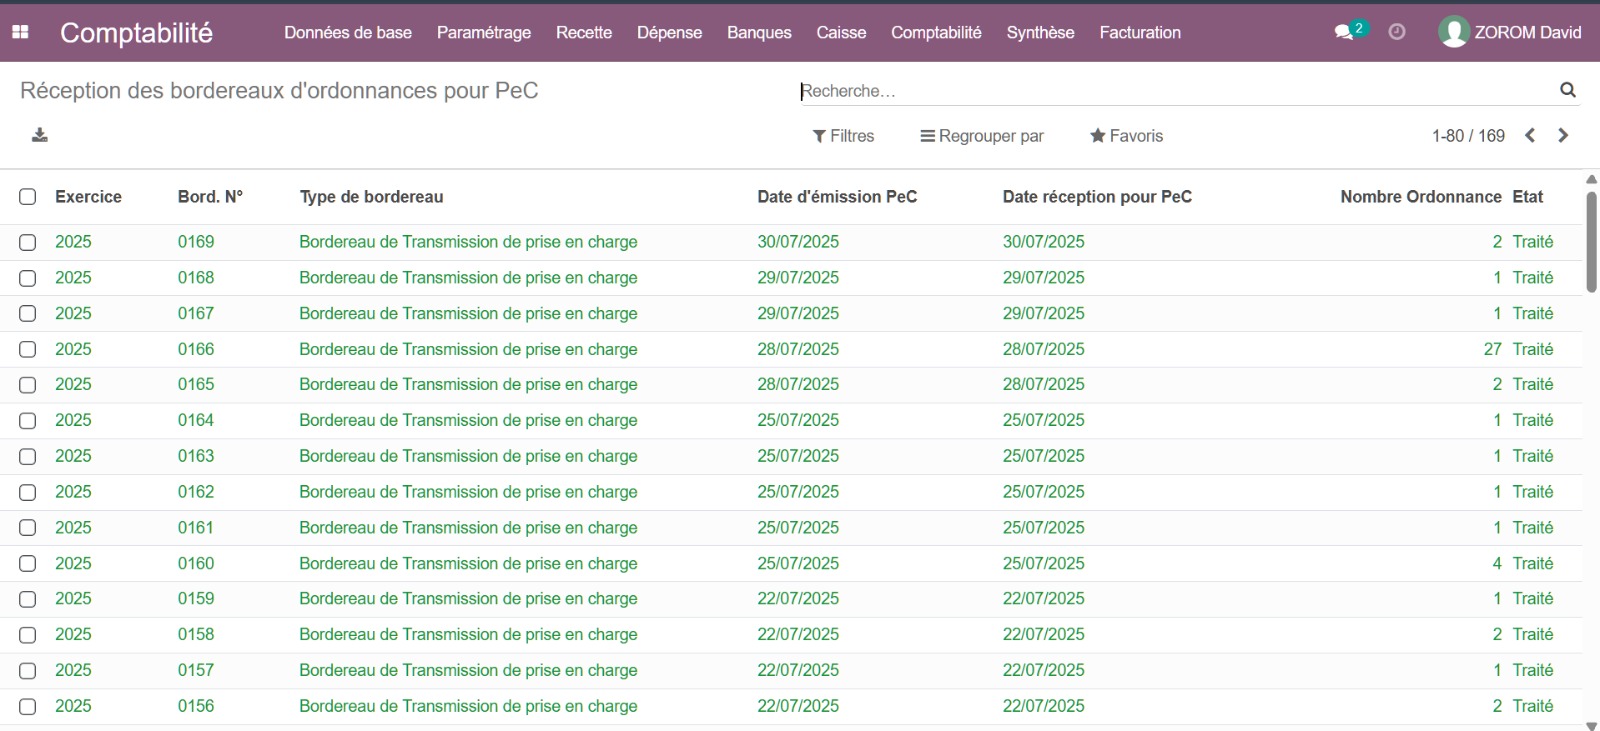Open the conversations message icon with badge
This screenshot has width=1600, height=731.
pos(1346,32)
